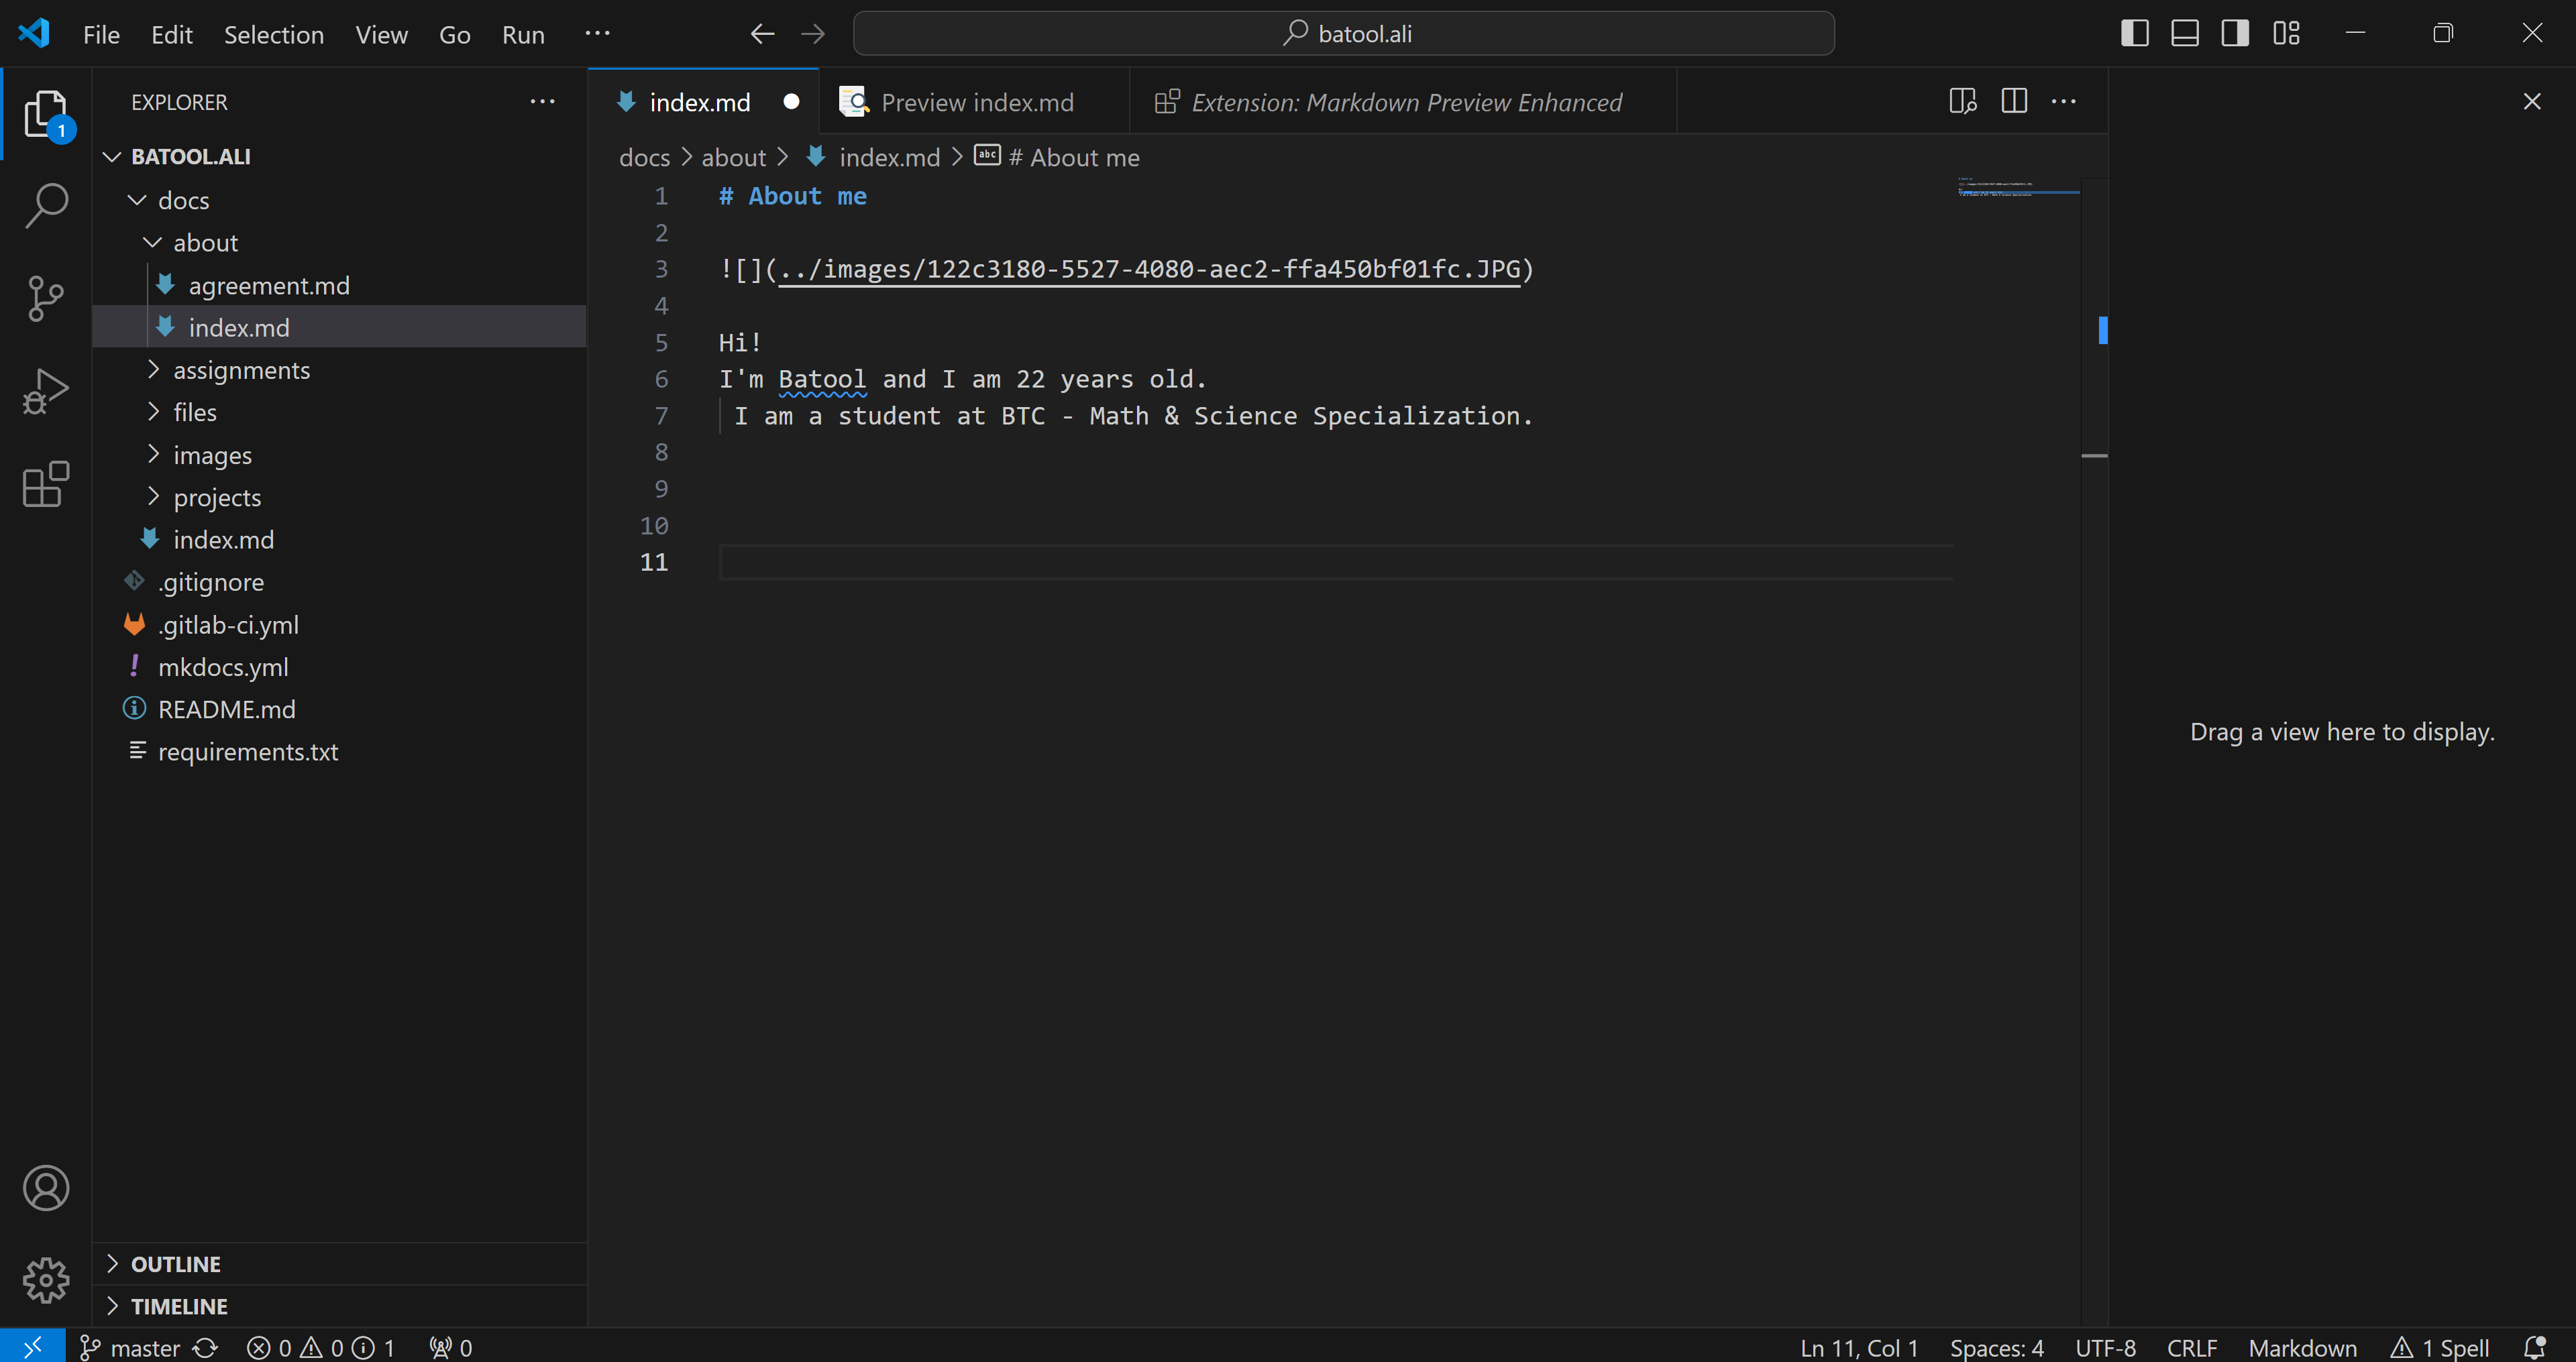This screenshot has height=1362, width=2576.
Task: Go forward in navigation history
Action: 813,34
